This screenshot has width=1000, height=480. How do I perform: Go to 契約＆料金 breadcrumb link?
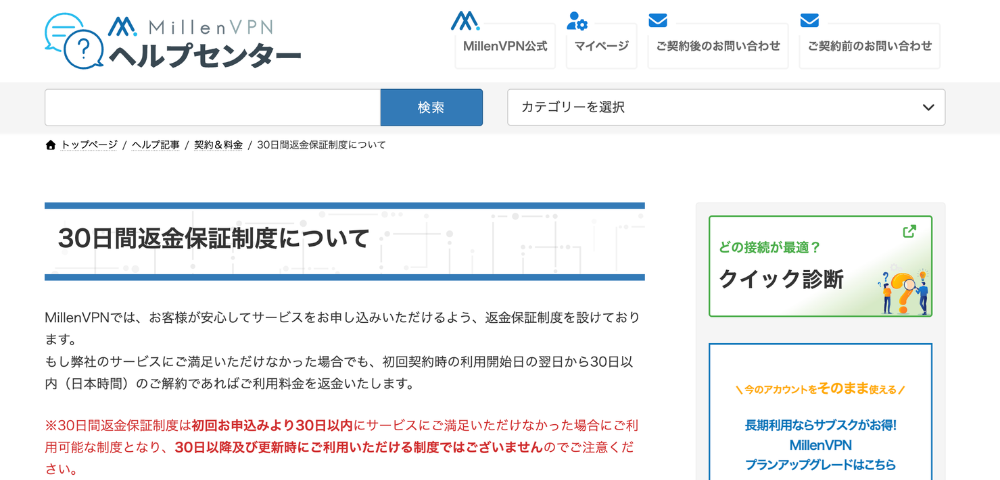218,145
